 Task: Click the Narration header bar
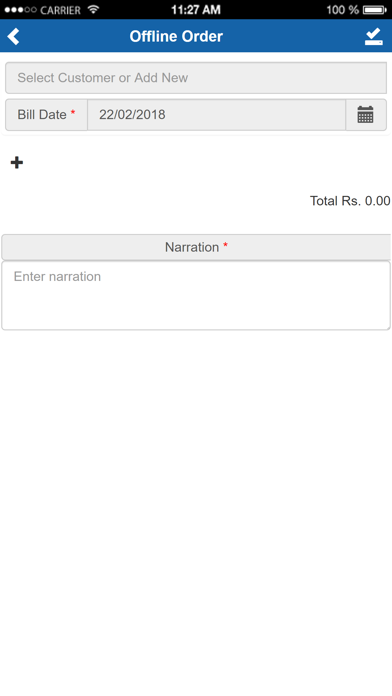click(196, 247)
